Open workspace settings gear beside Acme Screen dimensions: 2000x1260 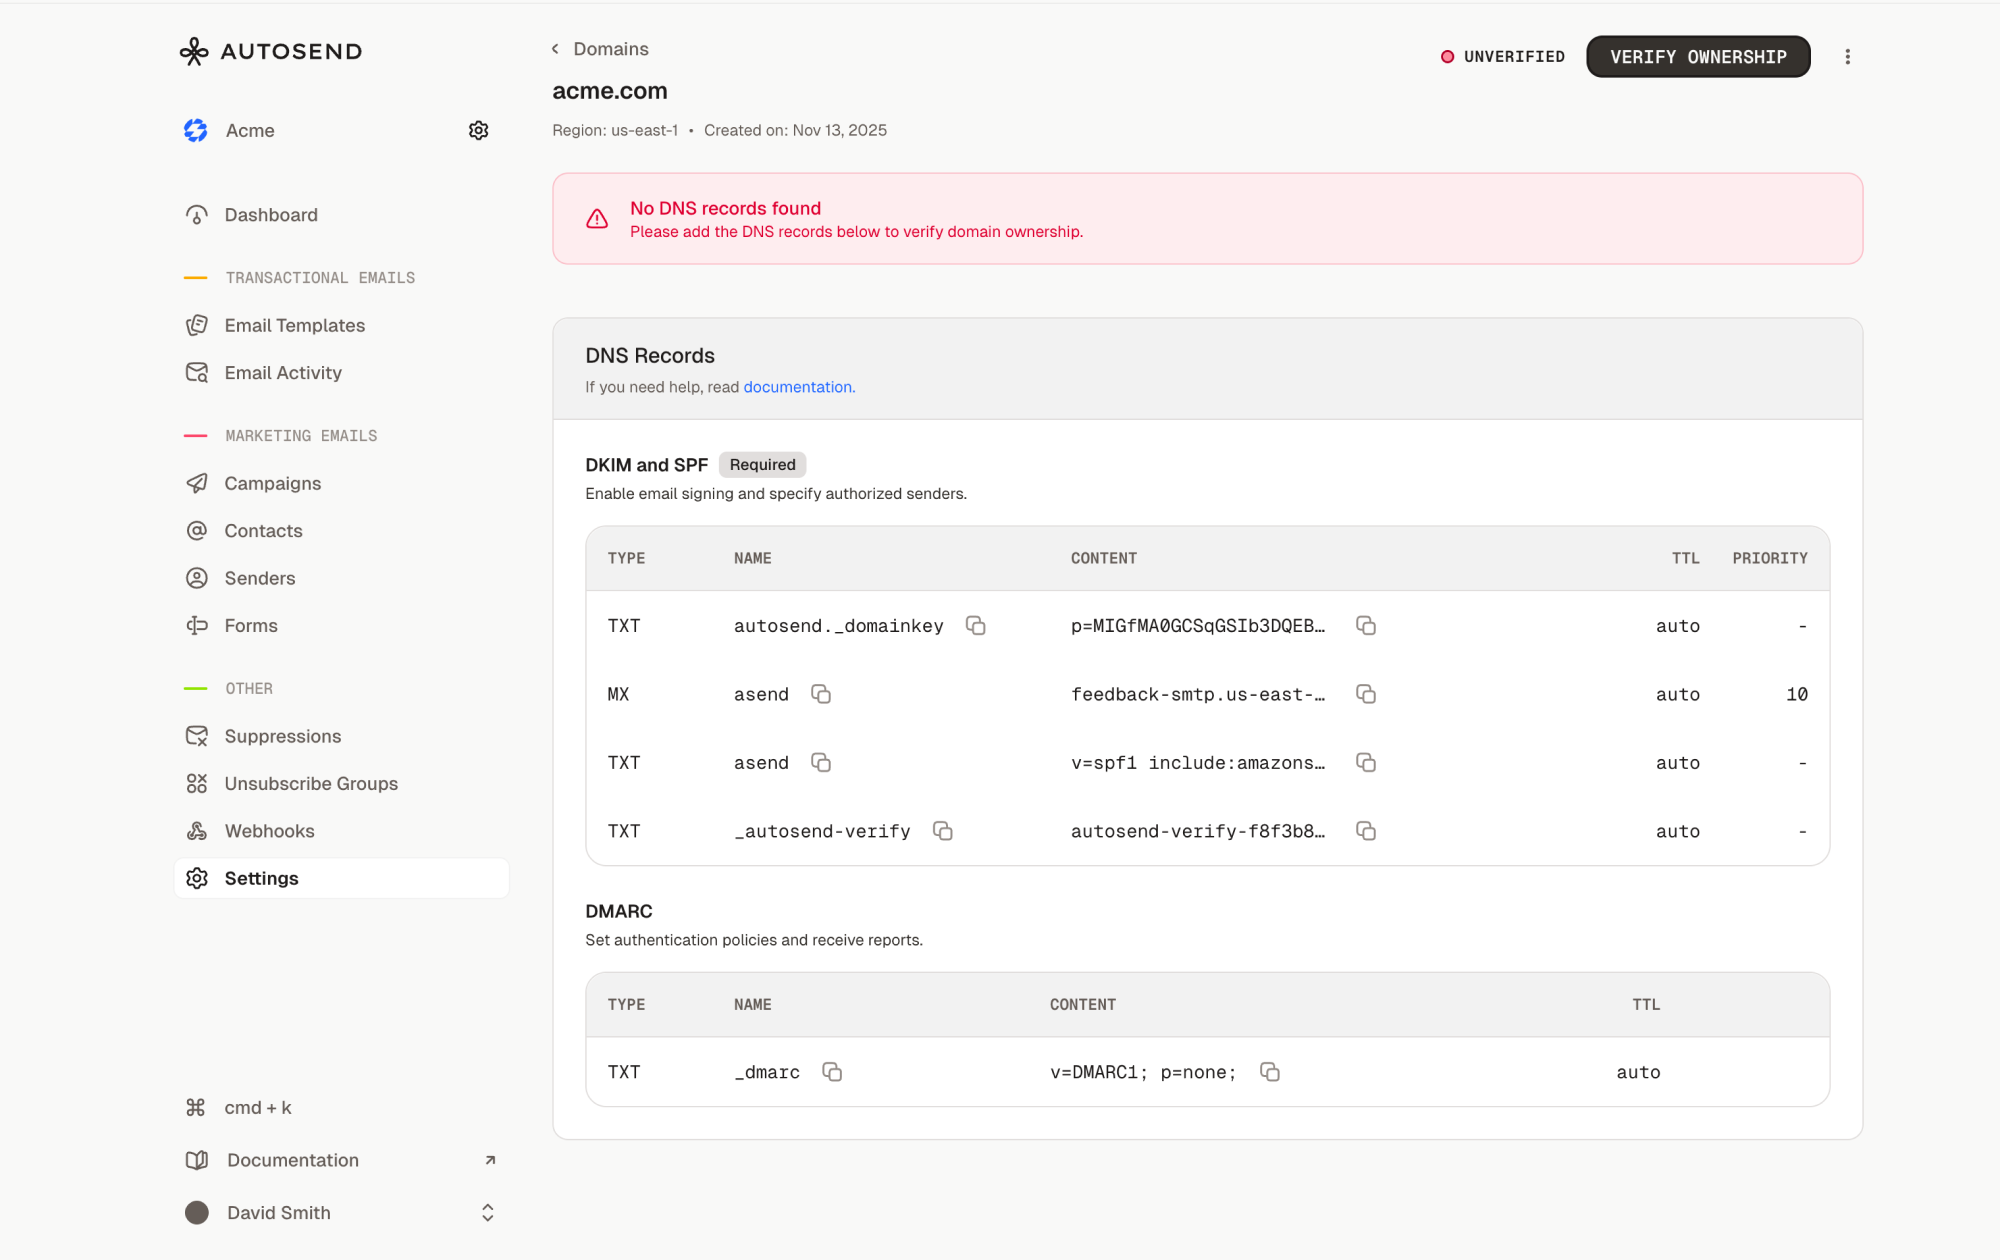(x=478, y=130)
